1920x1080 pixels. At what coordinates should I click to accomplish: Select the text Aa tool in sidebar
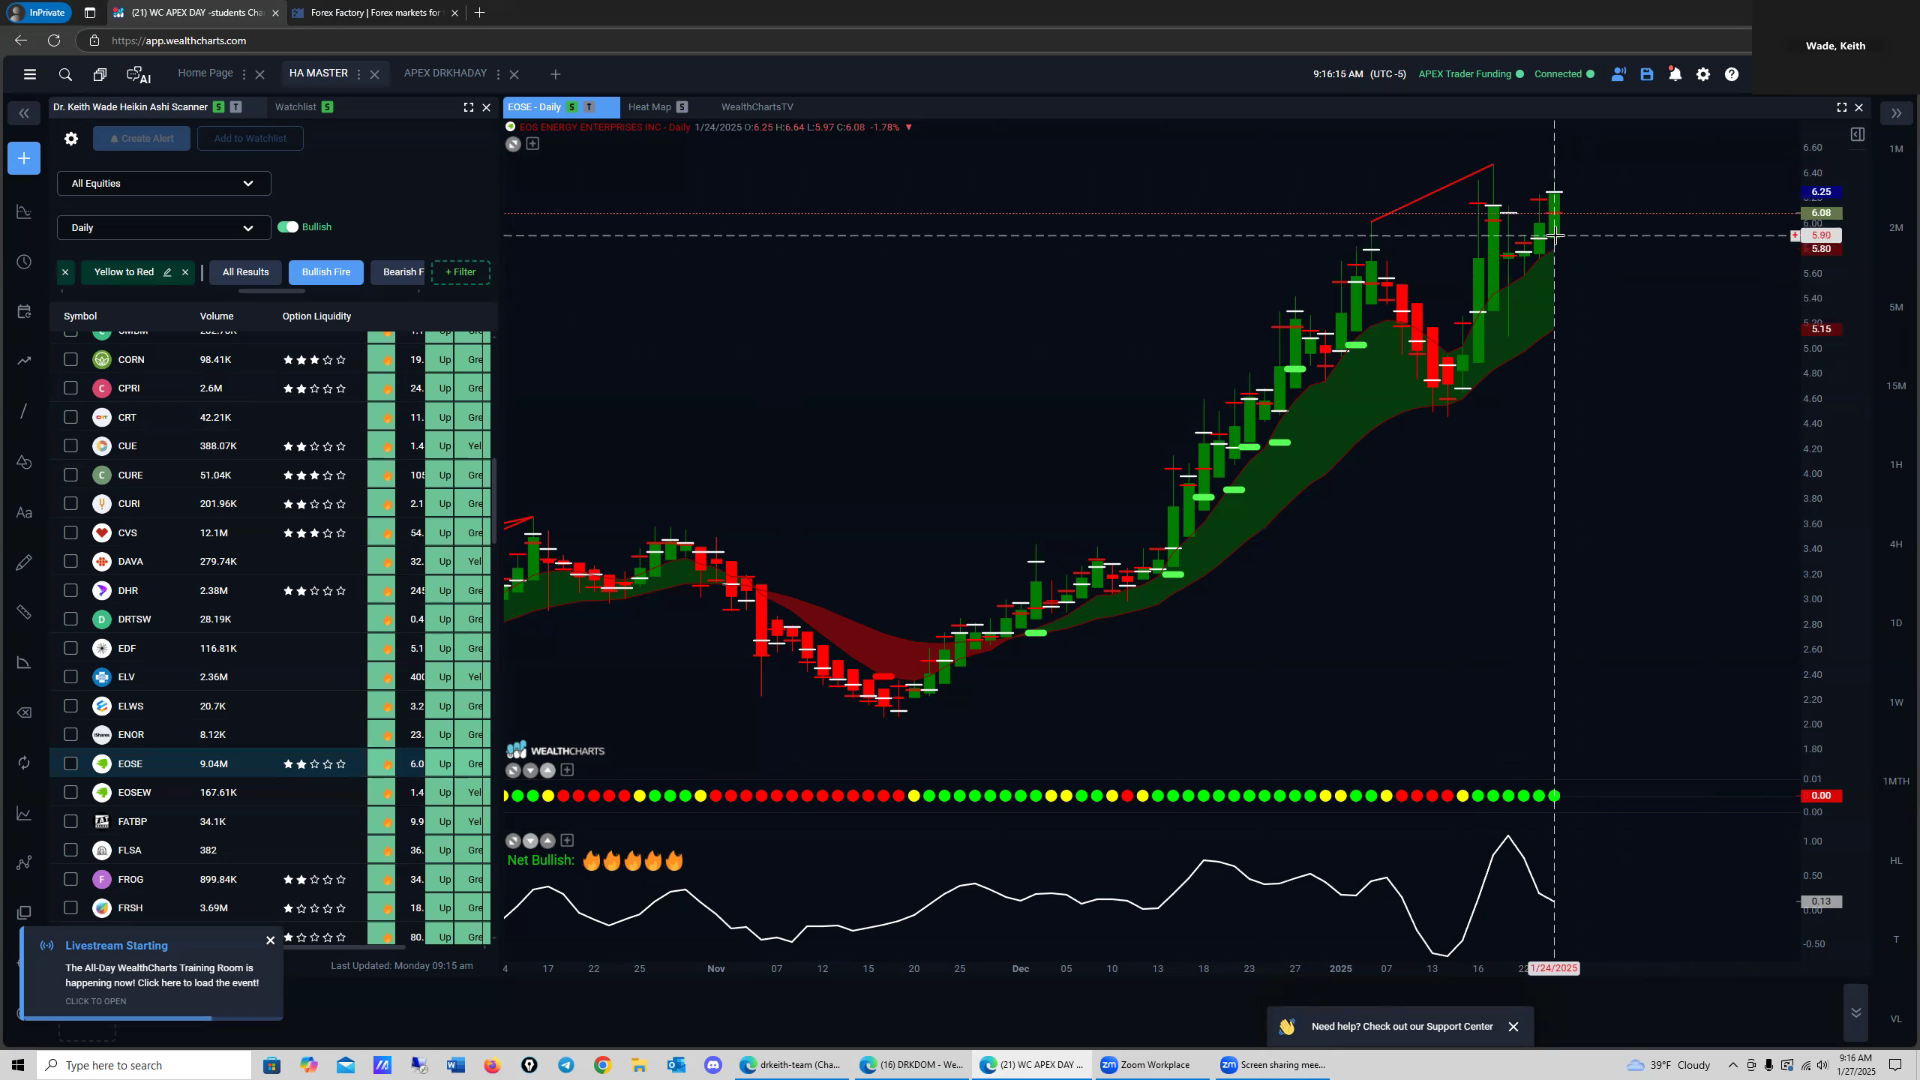(24, 513)
